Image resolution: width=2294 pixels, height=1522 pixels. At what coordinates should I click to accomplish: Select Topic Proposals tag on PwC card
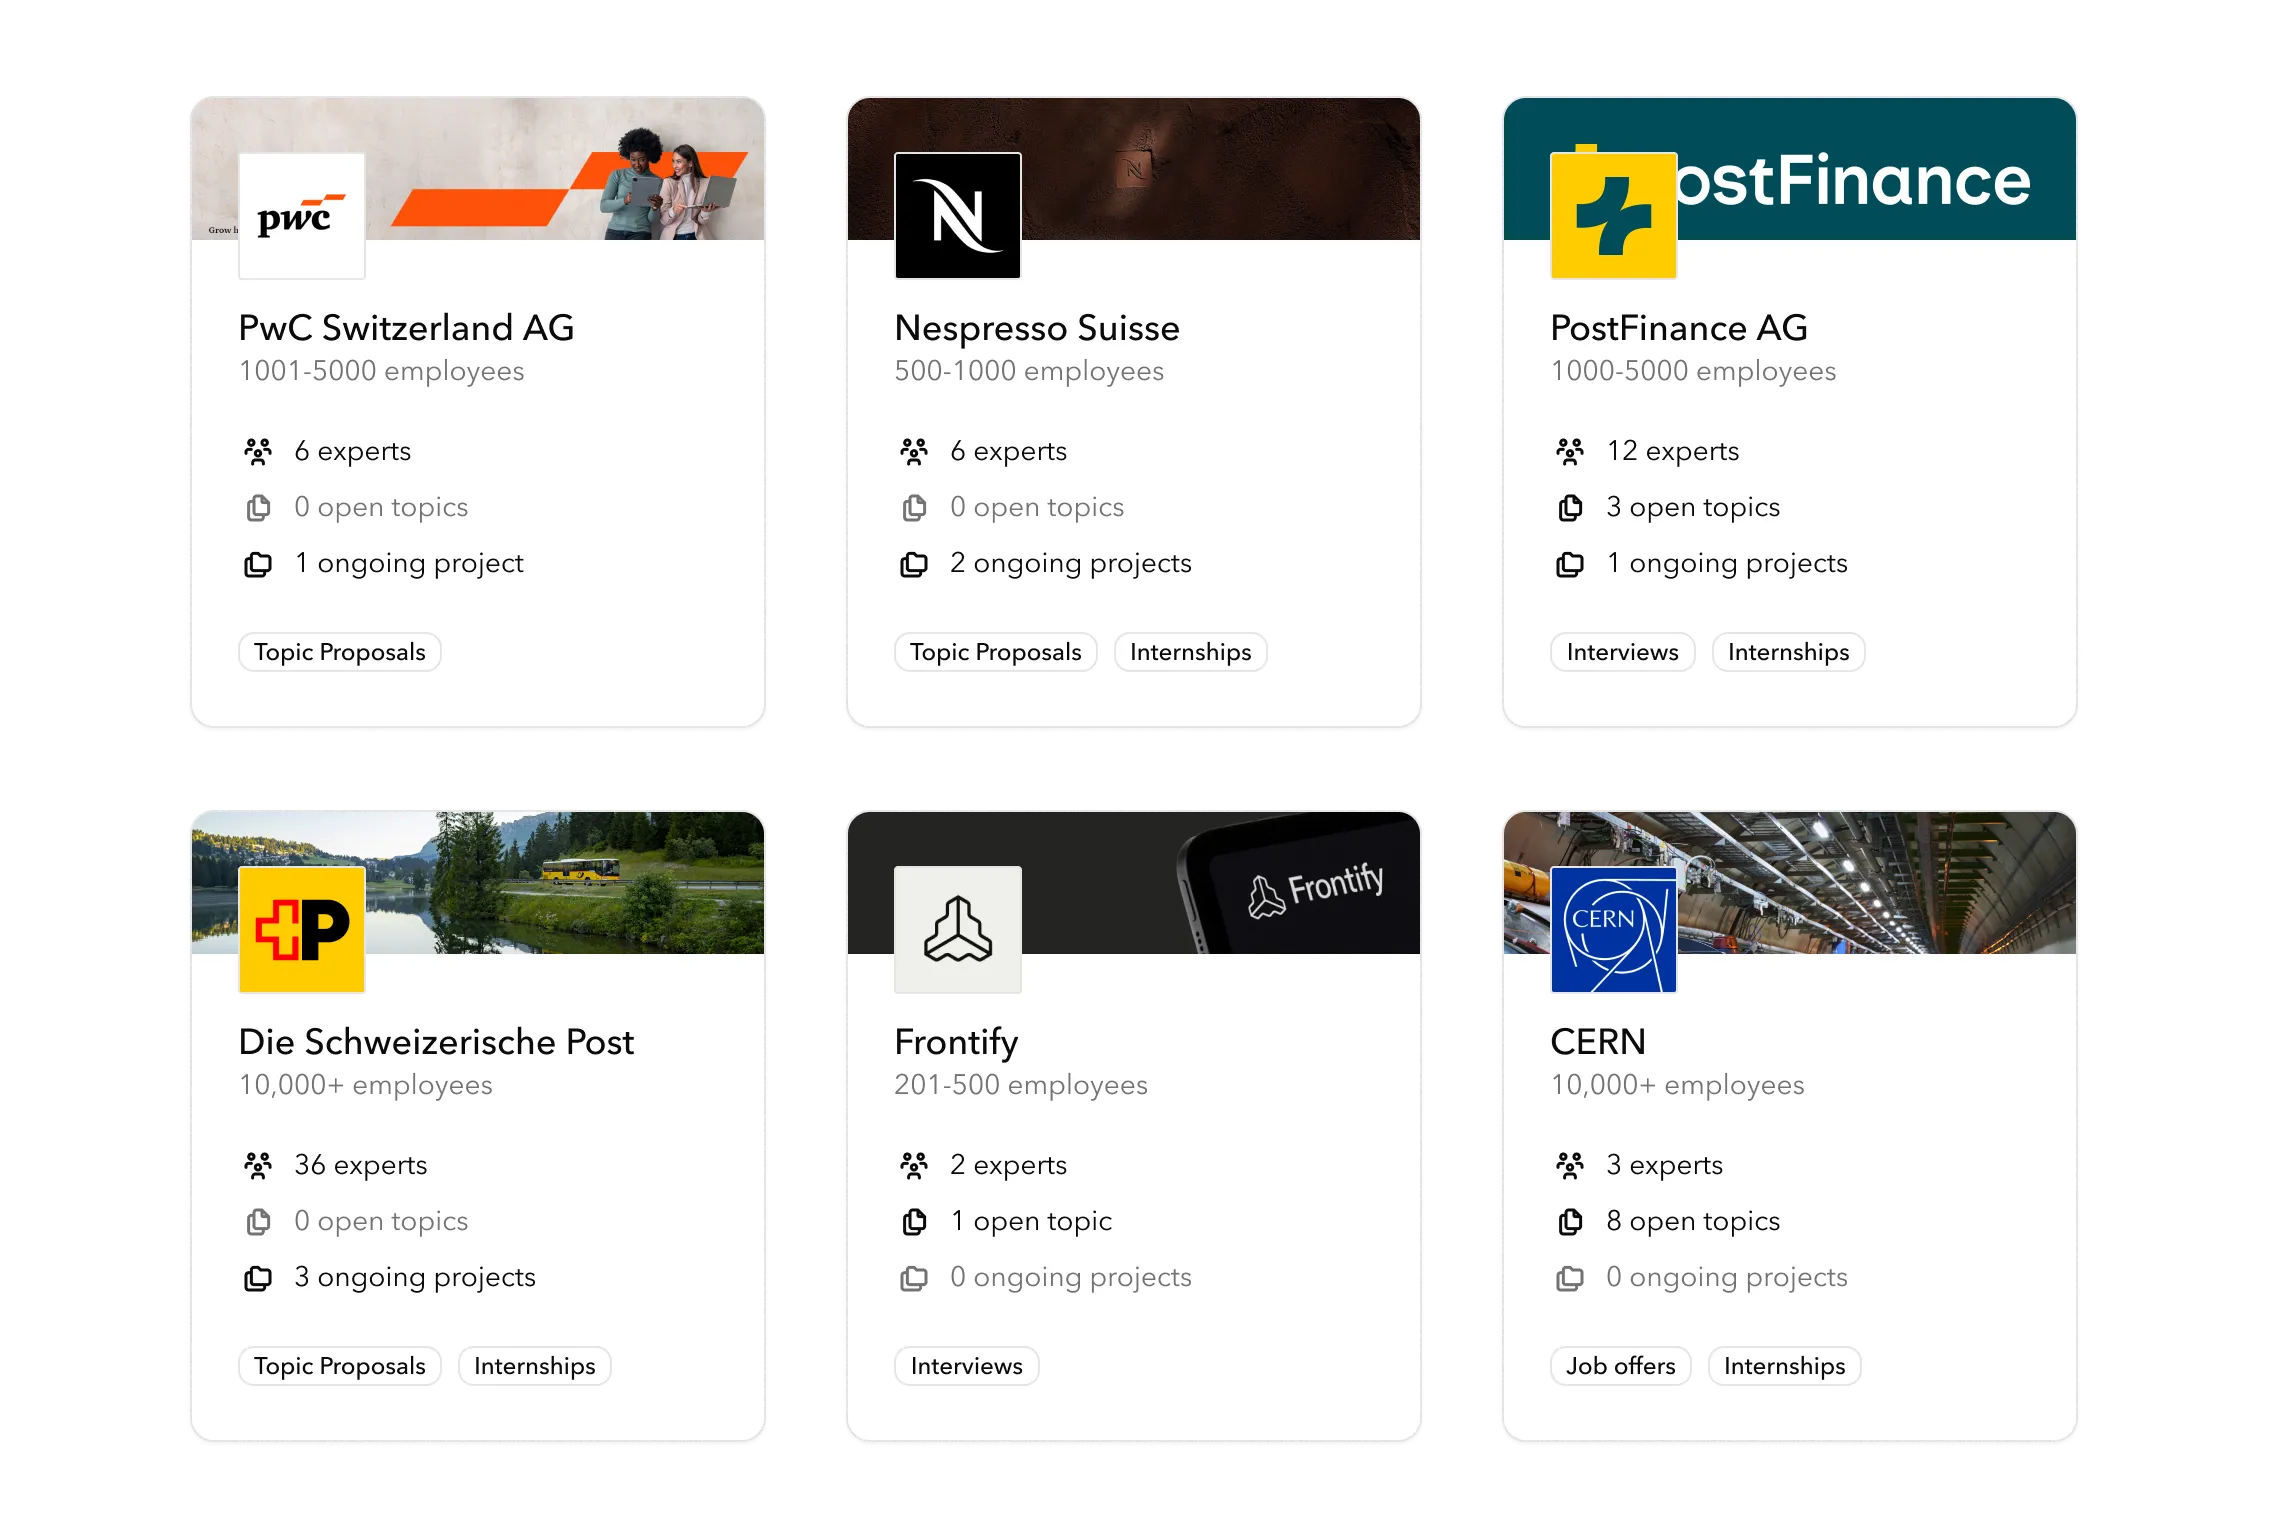(x=339, y=652)
